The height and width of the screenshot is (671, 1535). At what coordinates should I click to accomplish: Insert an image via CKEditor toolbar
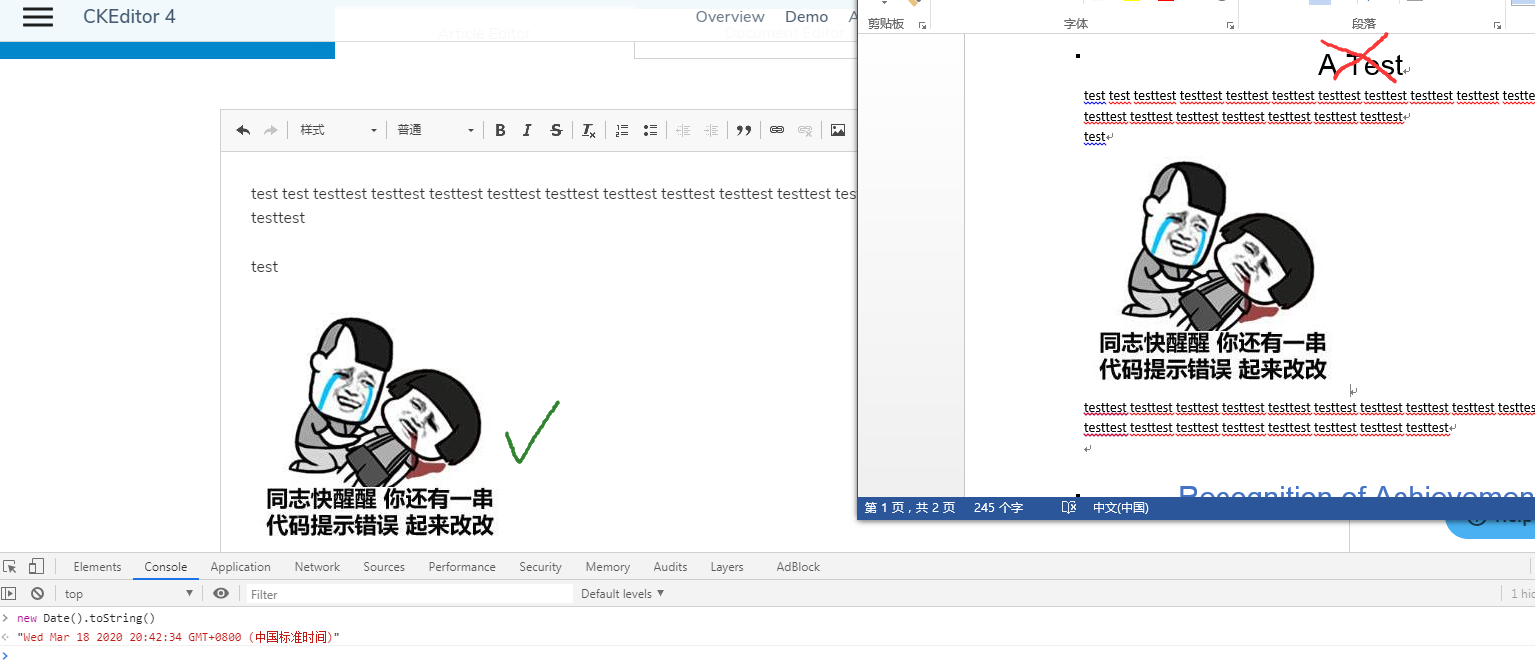click(x=838, y=130)
